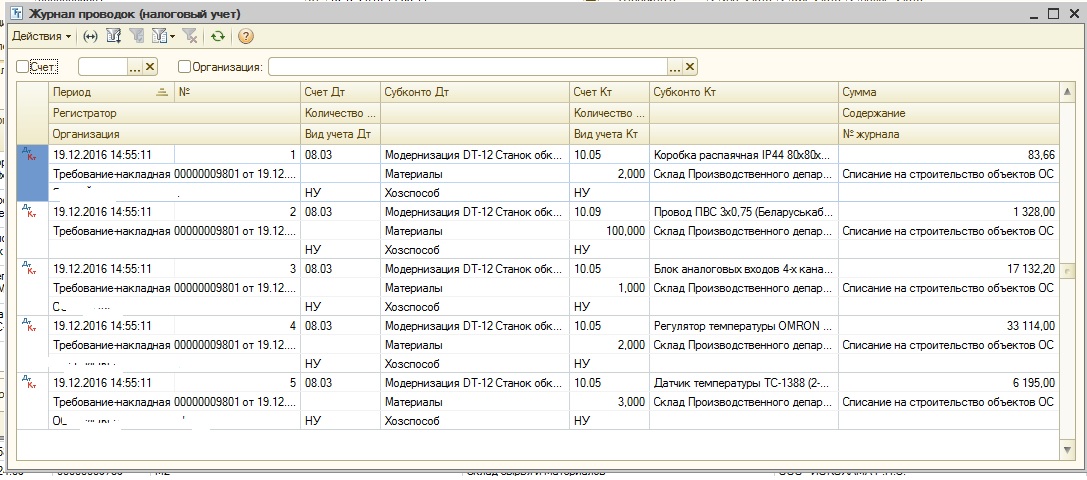The height and width of the screenshot is (480, 1087).
Task: Click Дт/Кт icon of entry 4
Action: (31, 325)
